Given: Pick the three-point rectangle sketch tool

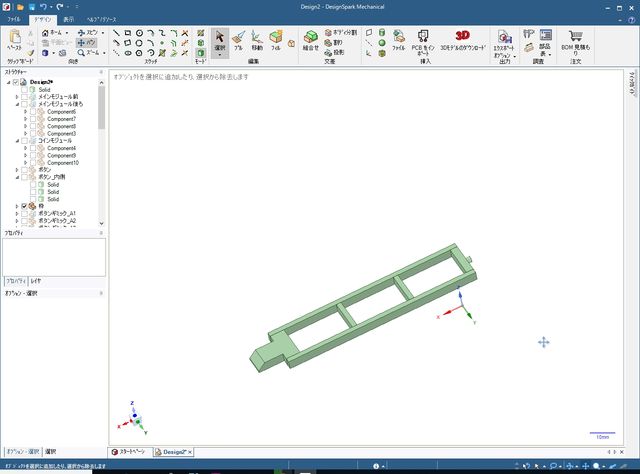Looking at the screenshot, I should (x=128, y=42).
